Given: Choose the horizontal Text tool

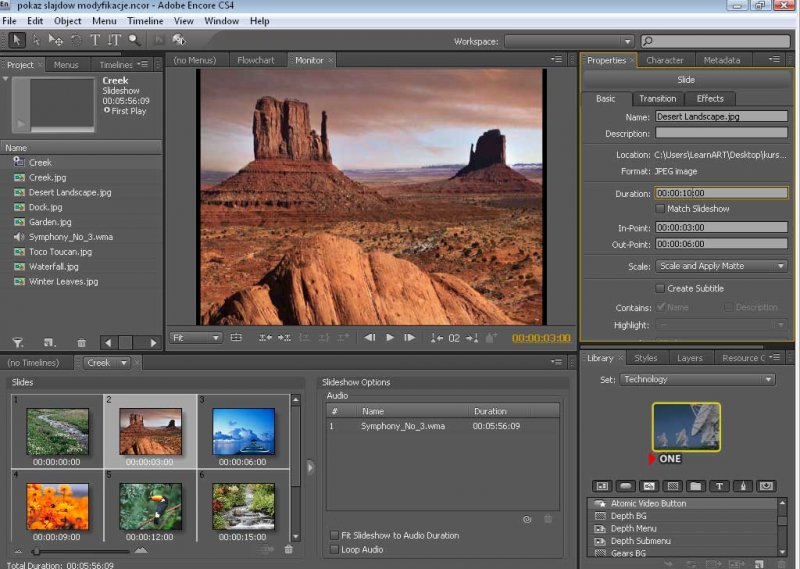Looking at the screenshot, I should click(x=95, y=40).
